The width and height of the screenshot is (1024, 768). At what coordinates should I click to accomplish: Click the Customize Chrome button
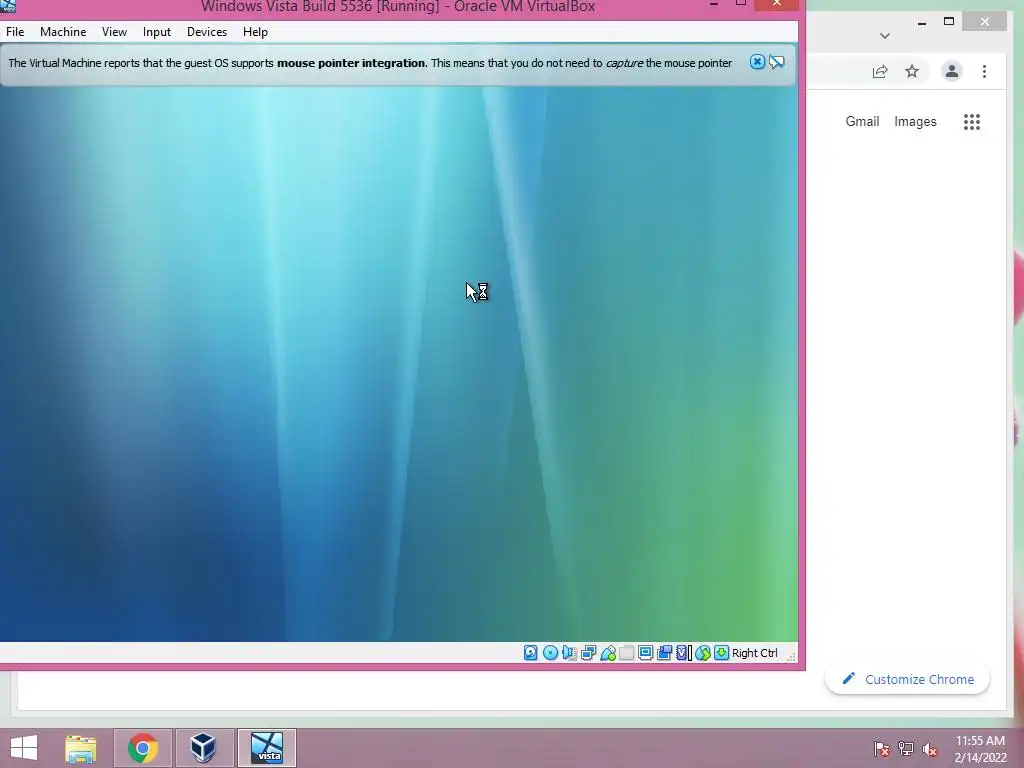pos(907,679)
